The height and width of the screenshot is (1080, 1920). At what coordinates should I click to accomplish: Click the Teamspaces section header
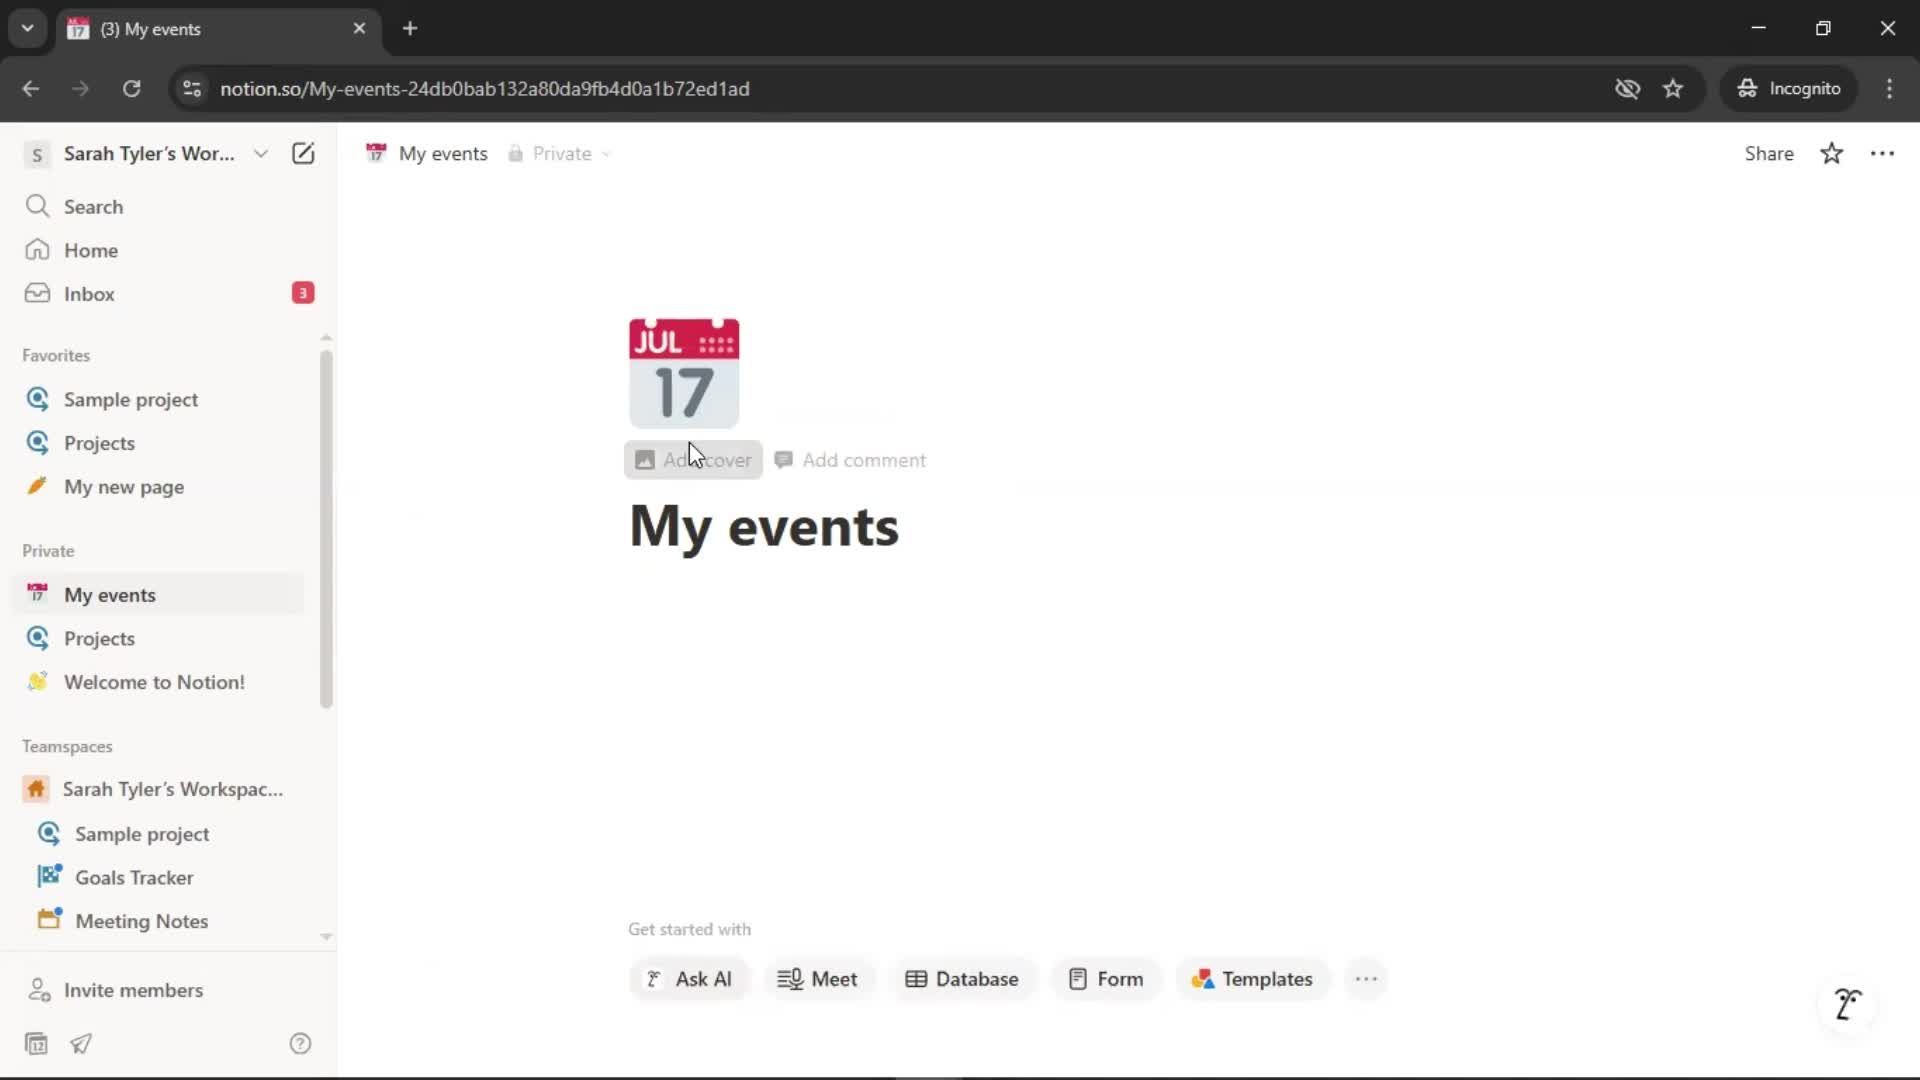coord(67,746)
